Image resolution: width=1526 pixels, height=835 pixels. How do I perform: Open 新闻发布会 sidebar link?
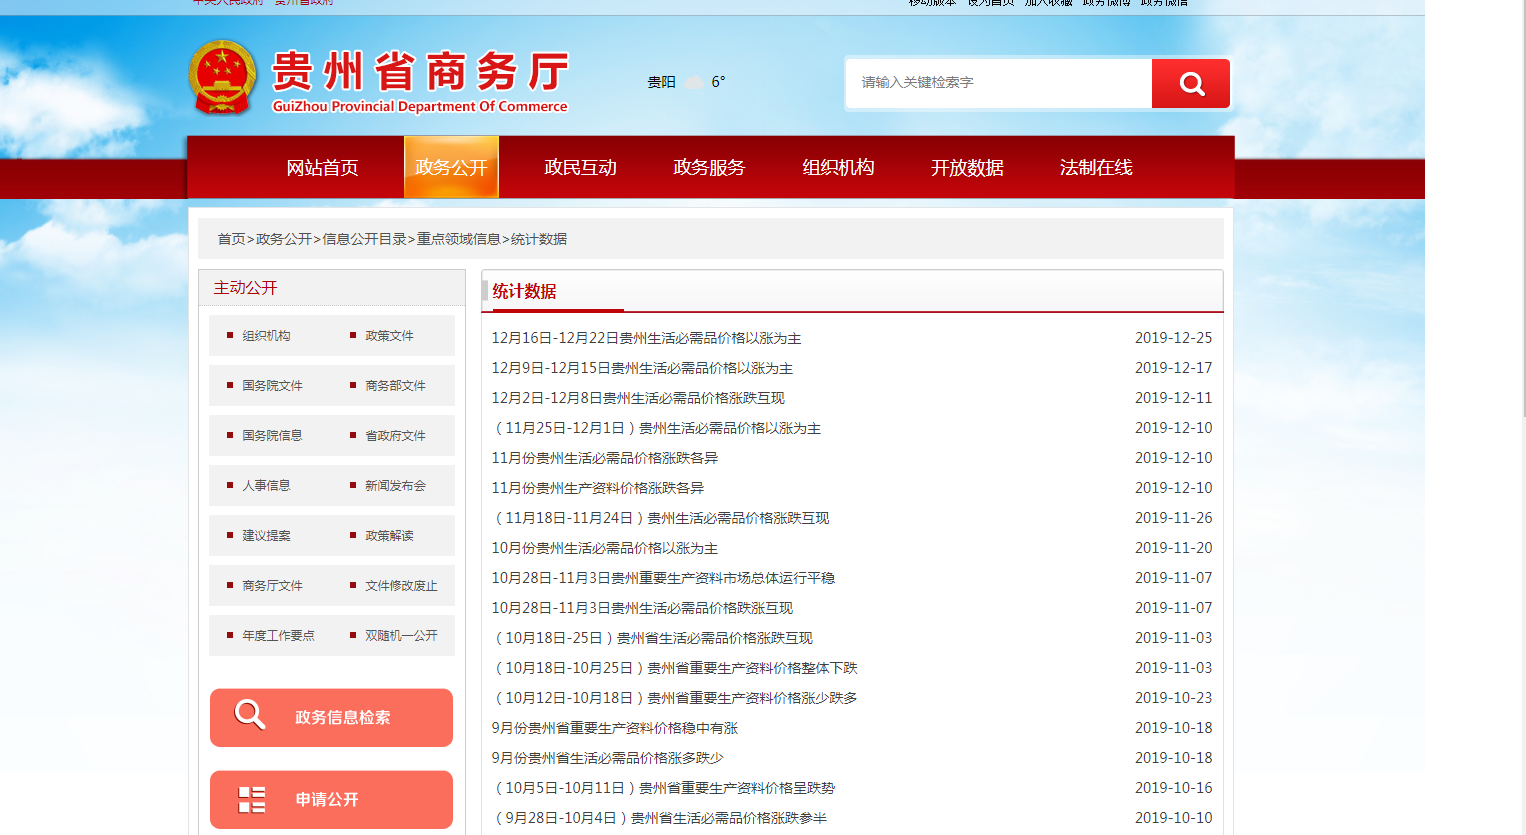tap(395, 486)
